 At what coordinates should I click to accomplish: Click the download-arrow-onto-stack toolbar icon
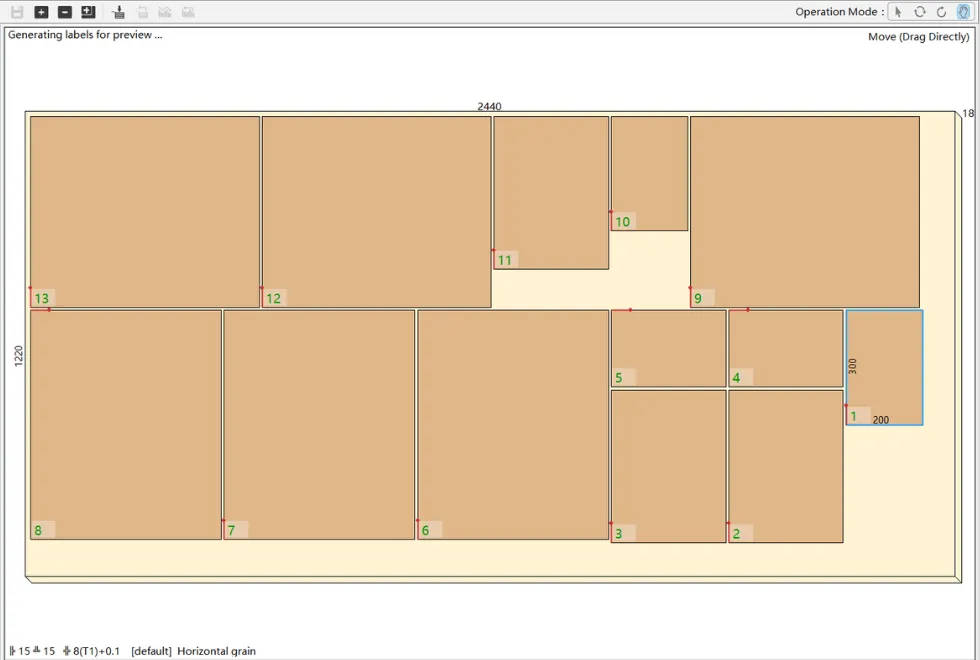(x=118, y=12)
